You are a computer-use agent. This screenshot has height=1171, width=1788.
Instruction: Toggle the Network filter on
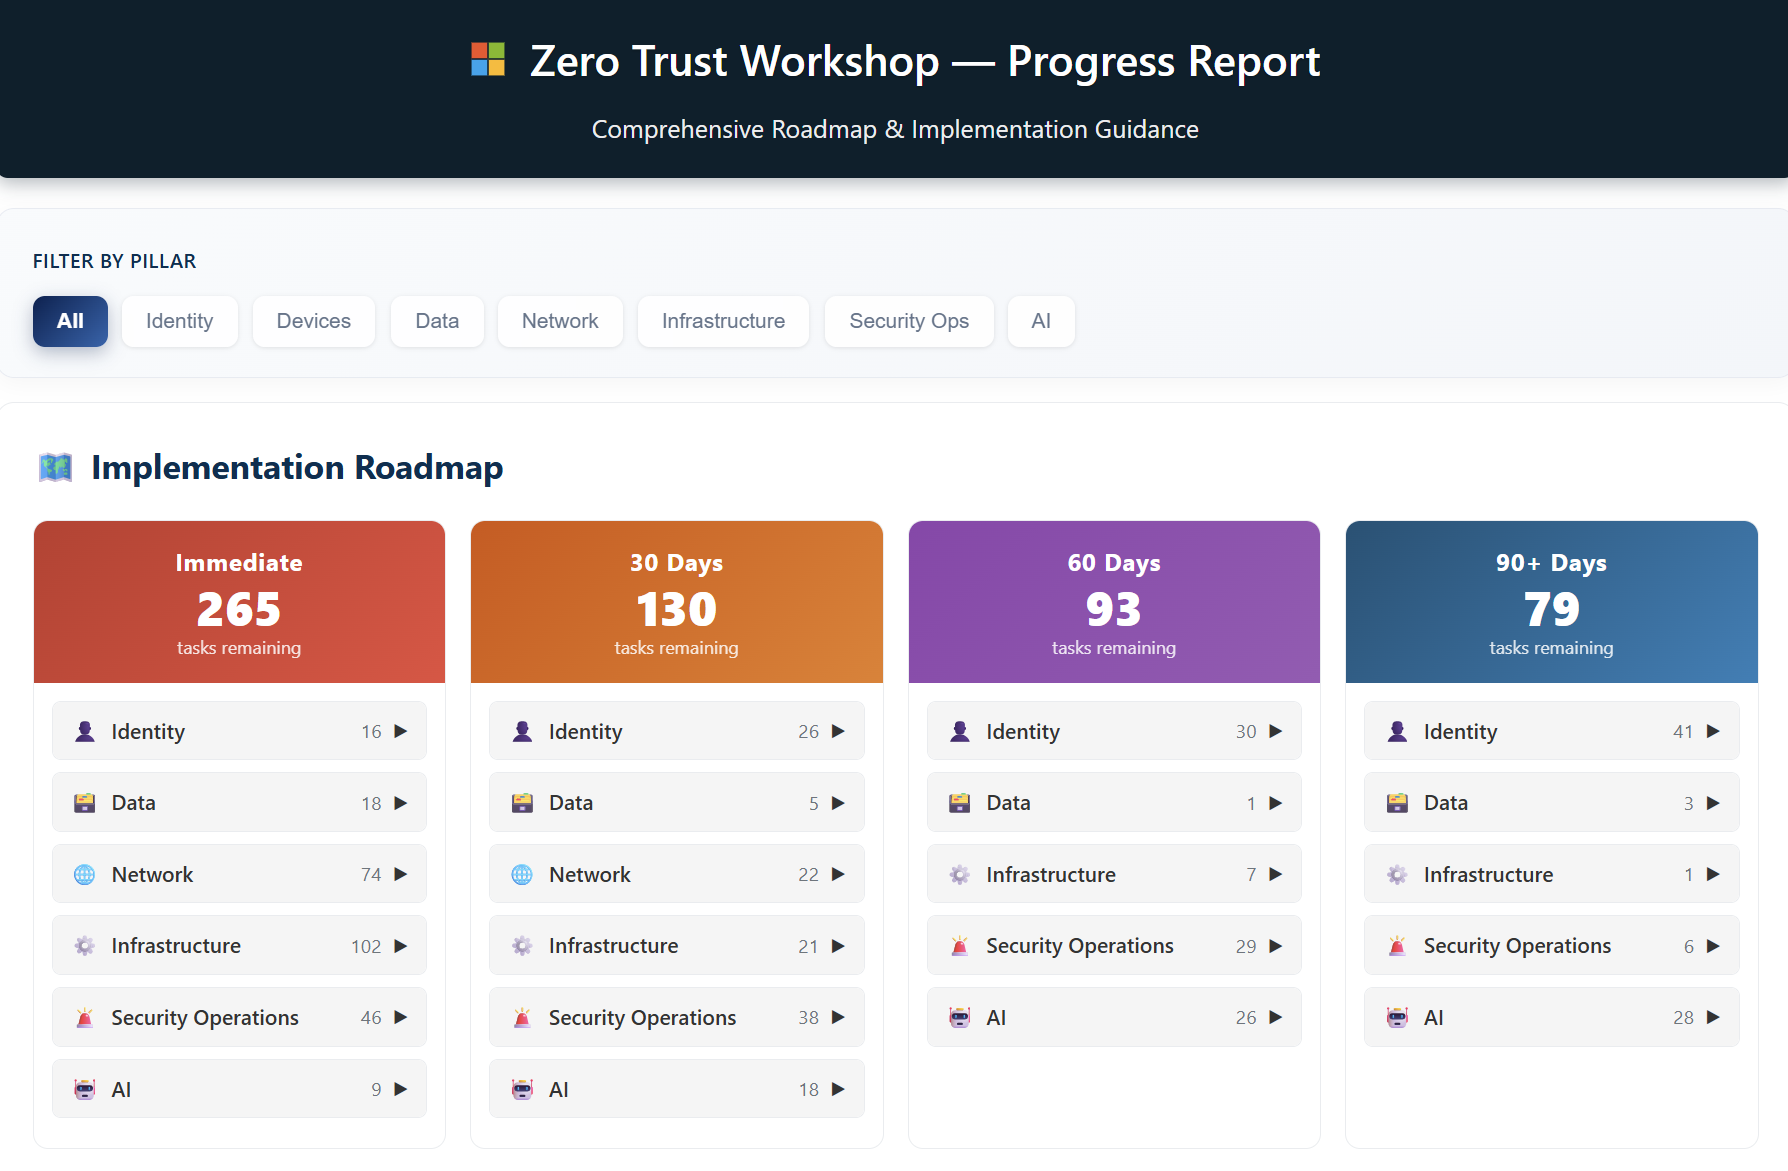pos(560,321)
